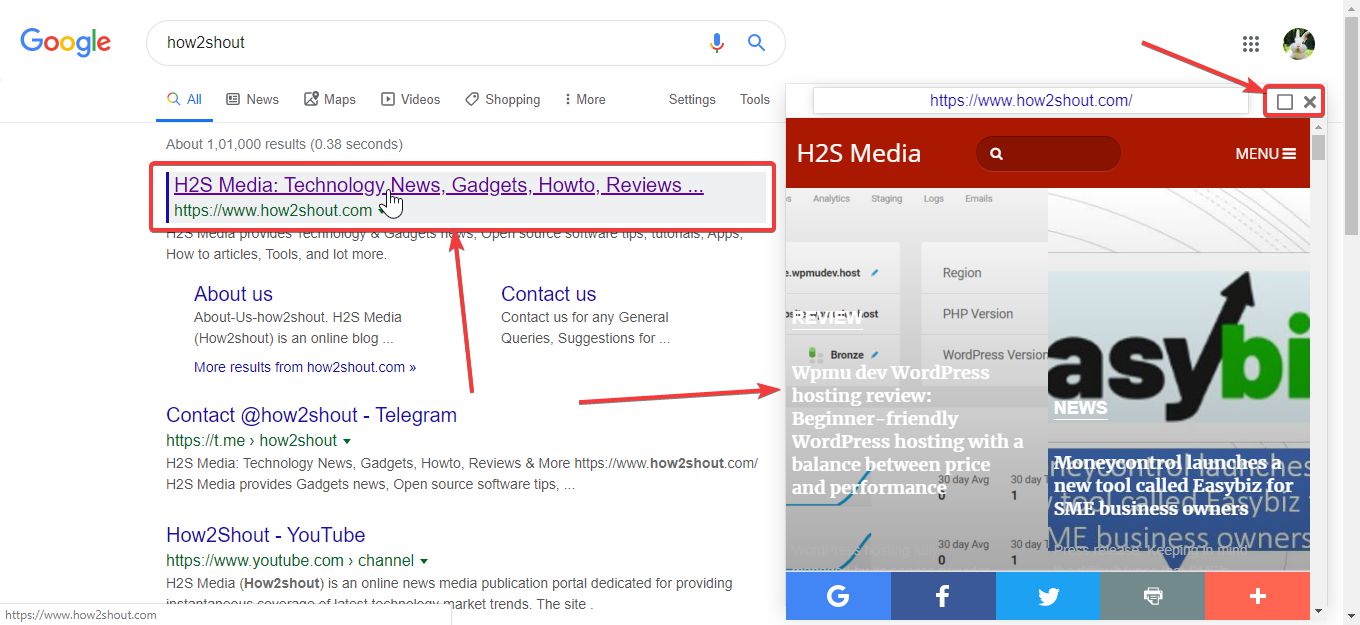Maximize the preview panel square icon
The image size is (1360, 625).
click(x=1285, y=101)
